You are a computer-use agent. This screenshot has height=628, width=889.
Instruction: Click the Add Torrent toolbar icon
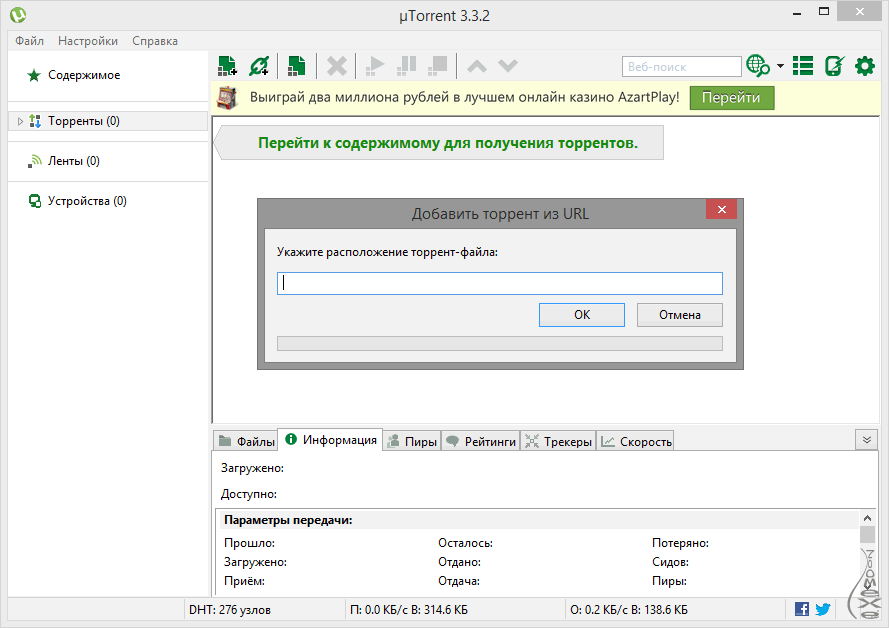(228, 66)
